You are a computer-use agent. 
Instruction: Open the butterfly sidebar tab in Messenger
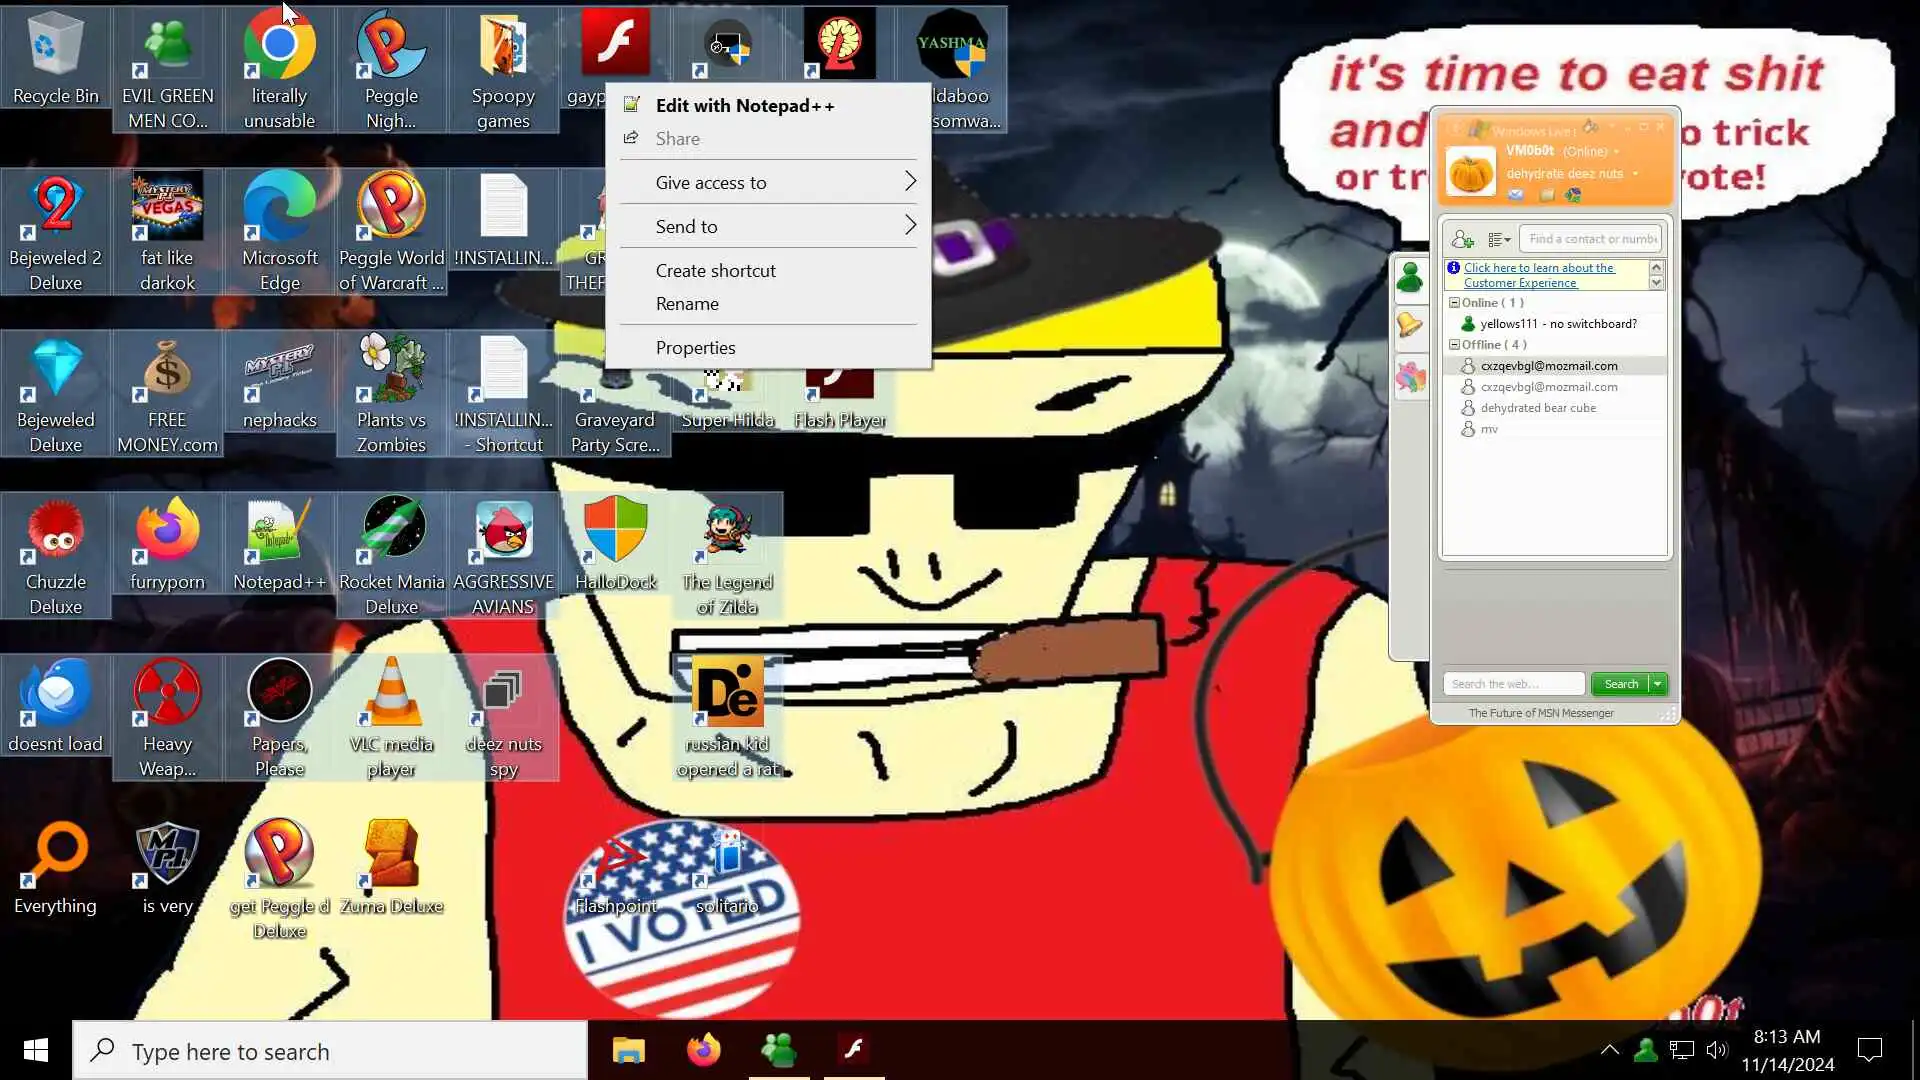[1410, 378]
